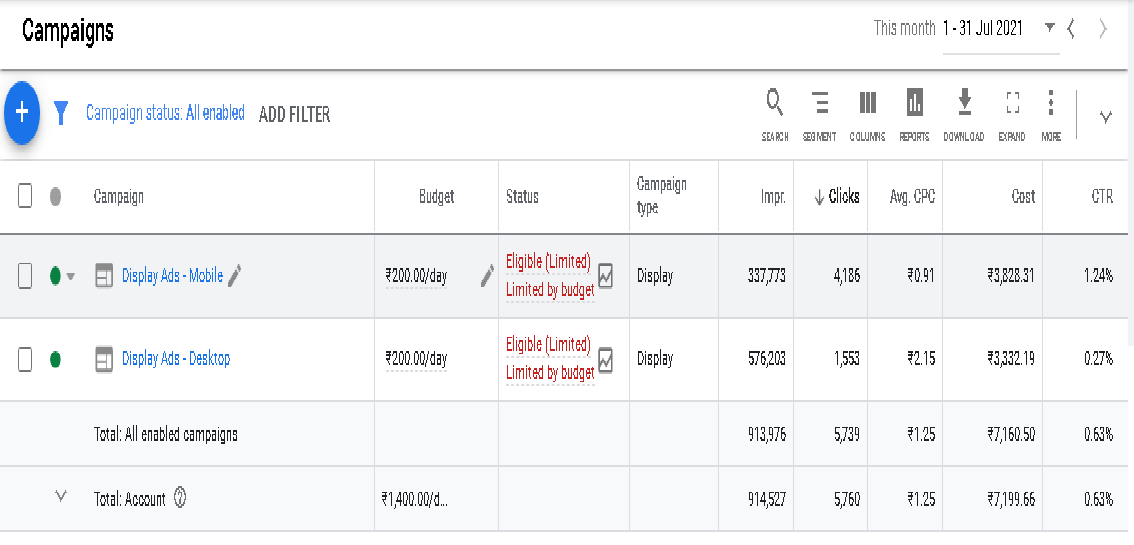
Task: Expand the table to full screen
Action: point(1012,114)
